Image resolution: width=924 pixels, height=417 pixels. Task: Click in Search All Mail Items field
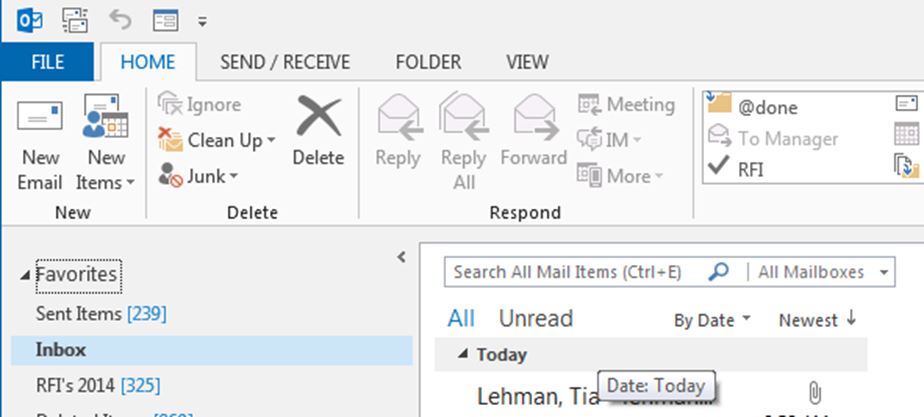tap(575, 272)
